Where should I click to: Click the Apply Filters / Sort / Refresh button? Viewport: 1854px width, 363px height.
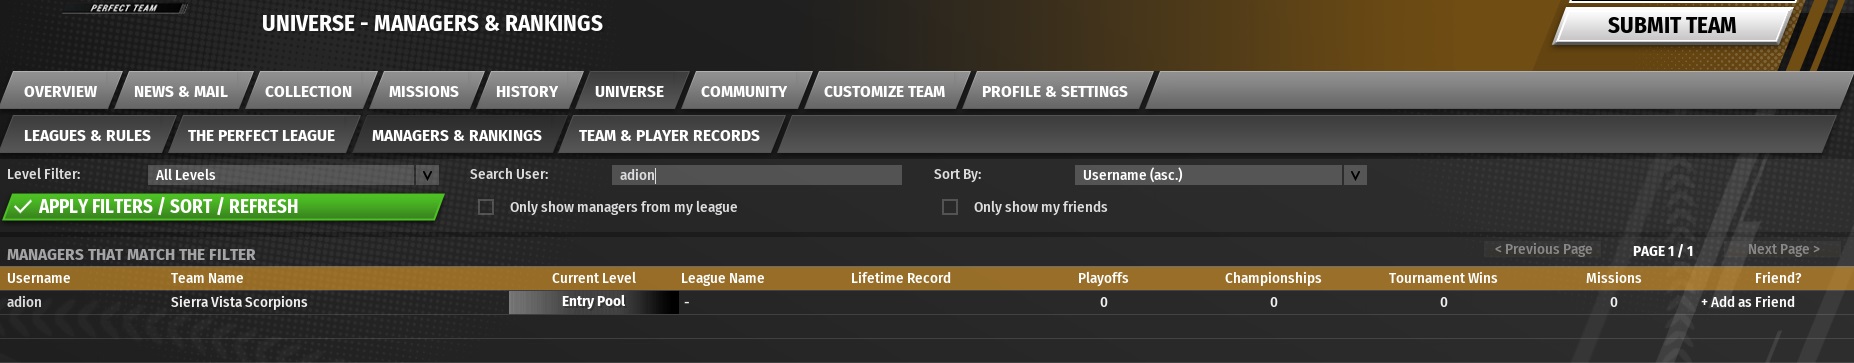tap(223, 207)
